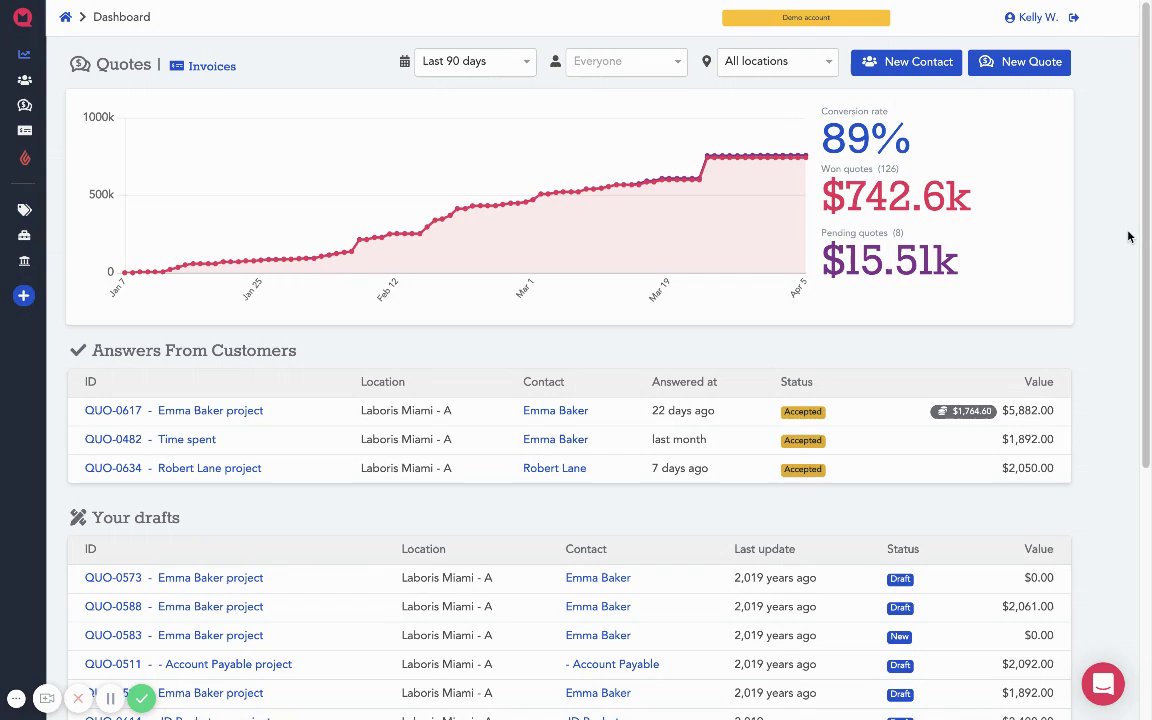Click the Dashboard breadcrumb item
Screen dimensions: 1152x720
pos(122,17)
